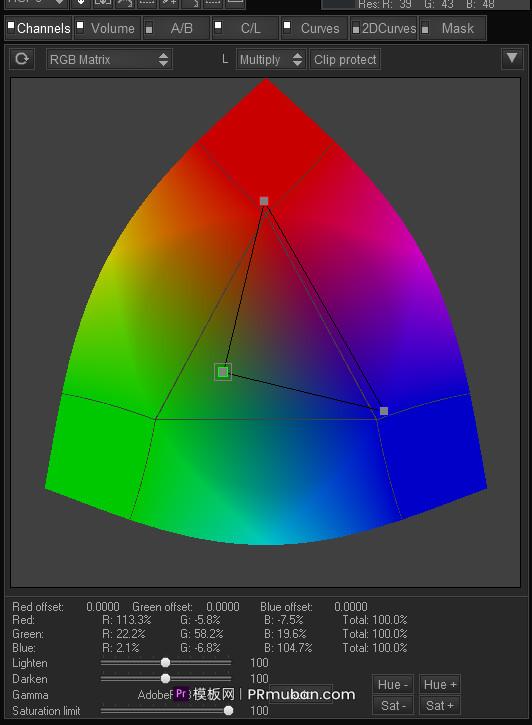This screenshot has width=532, height=725.
Task: Click the circular reset arrow icon
Action: tap(22, 59)
